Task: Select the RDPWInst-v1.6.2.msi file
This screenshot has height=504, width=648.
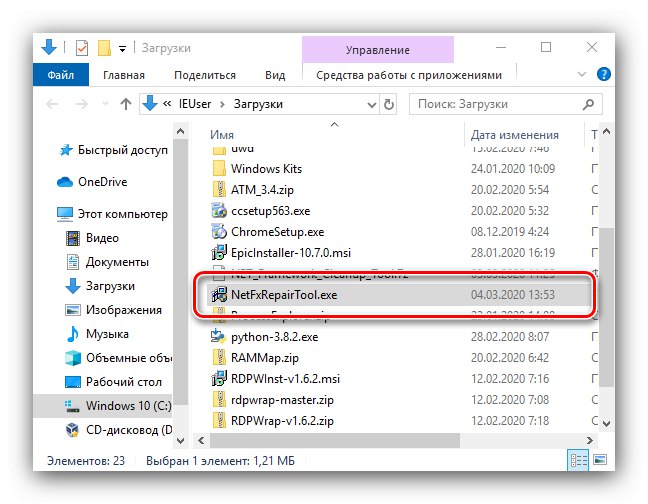Action: click(x=285, y=379)
